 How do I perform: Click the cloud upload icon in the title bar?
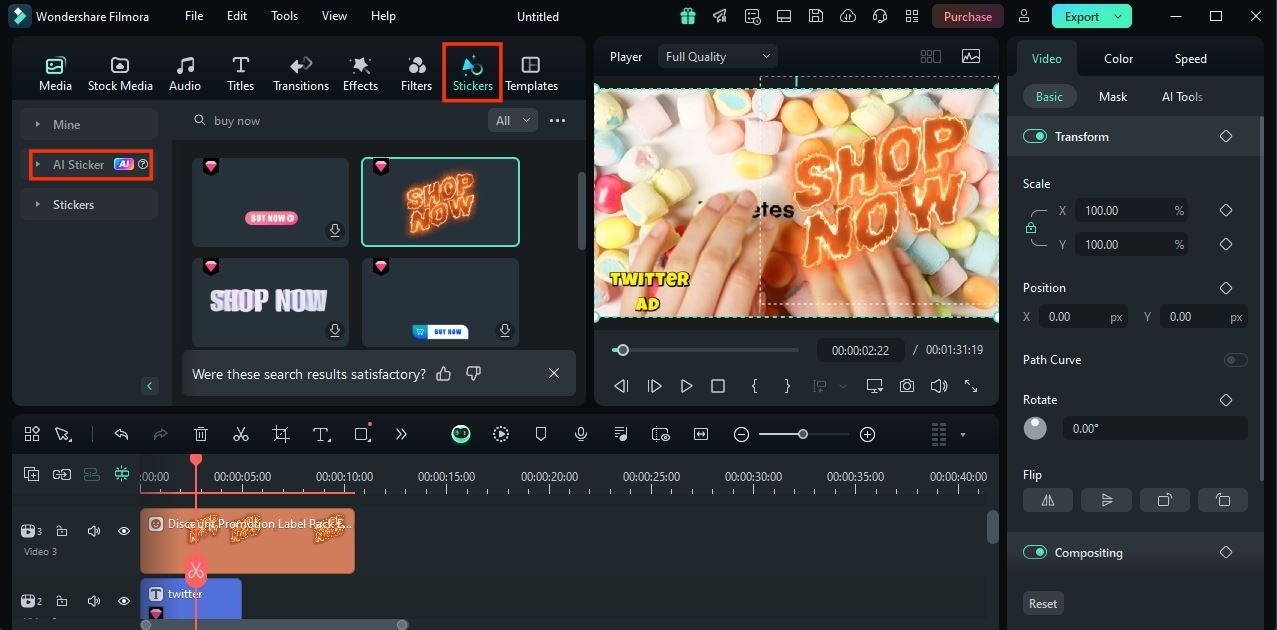(x=848, y=16)
